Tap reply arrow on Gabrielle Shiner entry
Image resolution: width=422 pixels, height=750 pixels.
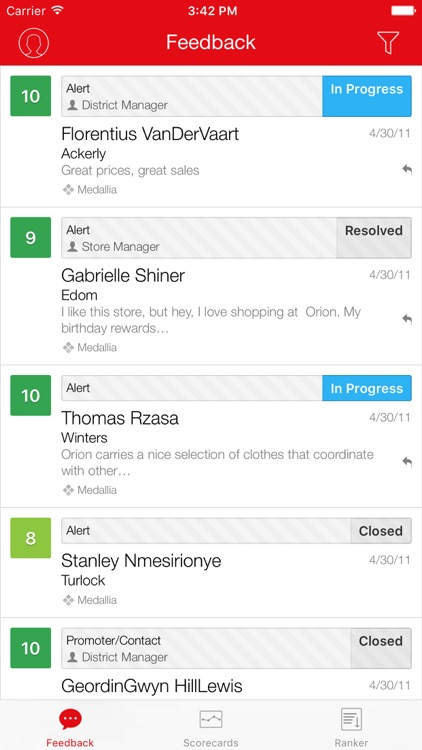pyautogui.click(x=407, y=319)
